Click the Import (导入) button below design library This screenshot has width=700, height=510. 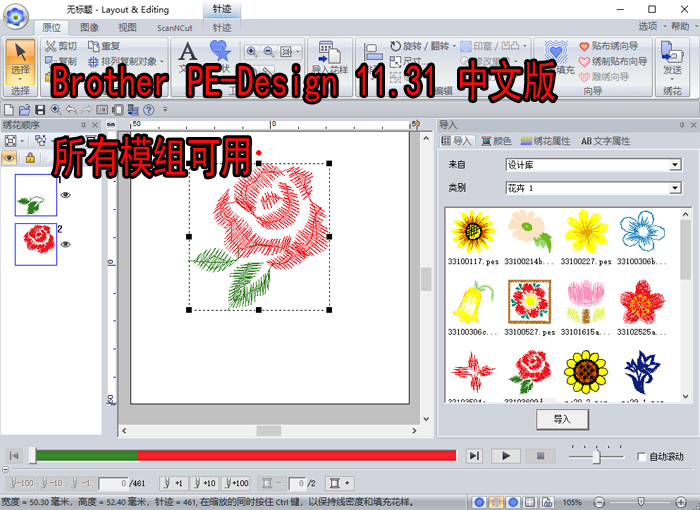tap(562, 419)
